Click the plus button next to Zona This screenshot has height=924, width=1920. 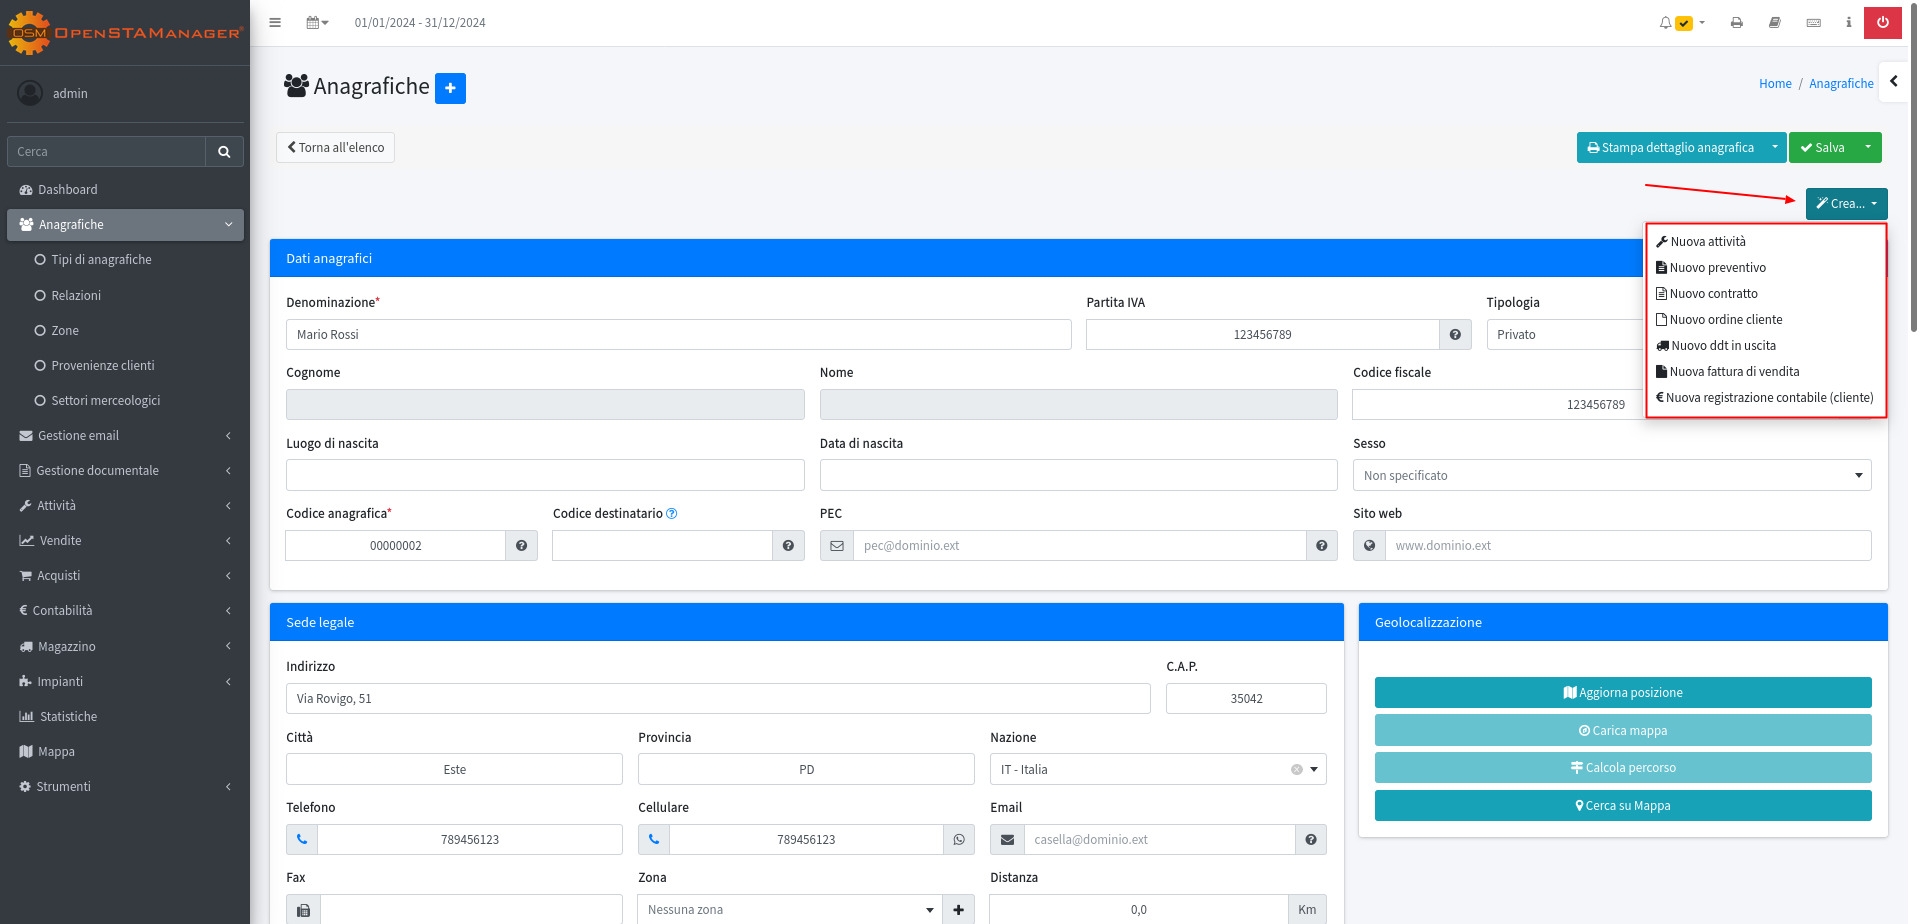click(958, 909)
